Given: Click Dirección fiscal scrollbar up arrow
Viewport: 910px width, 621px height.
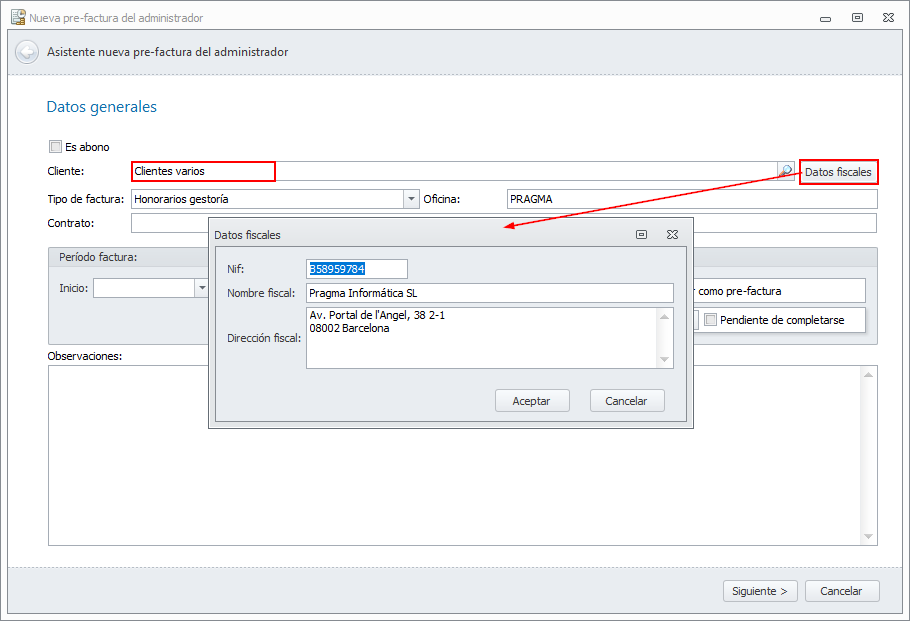Looking at the screenshot, I should click(x=665, y=316).
